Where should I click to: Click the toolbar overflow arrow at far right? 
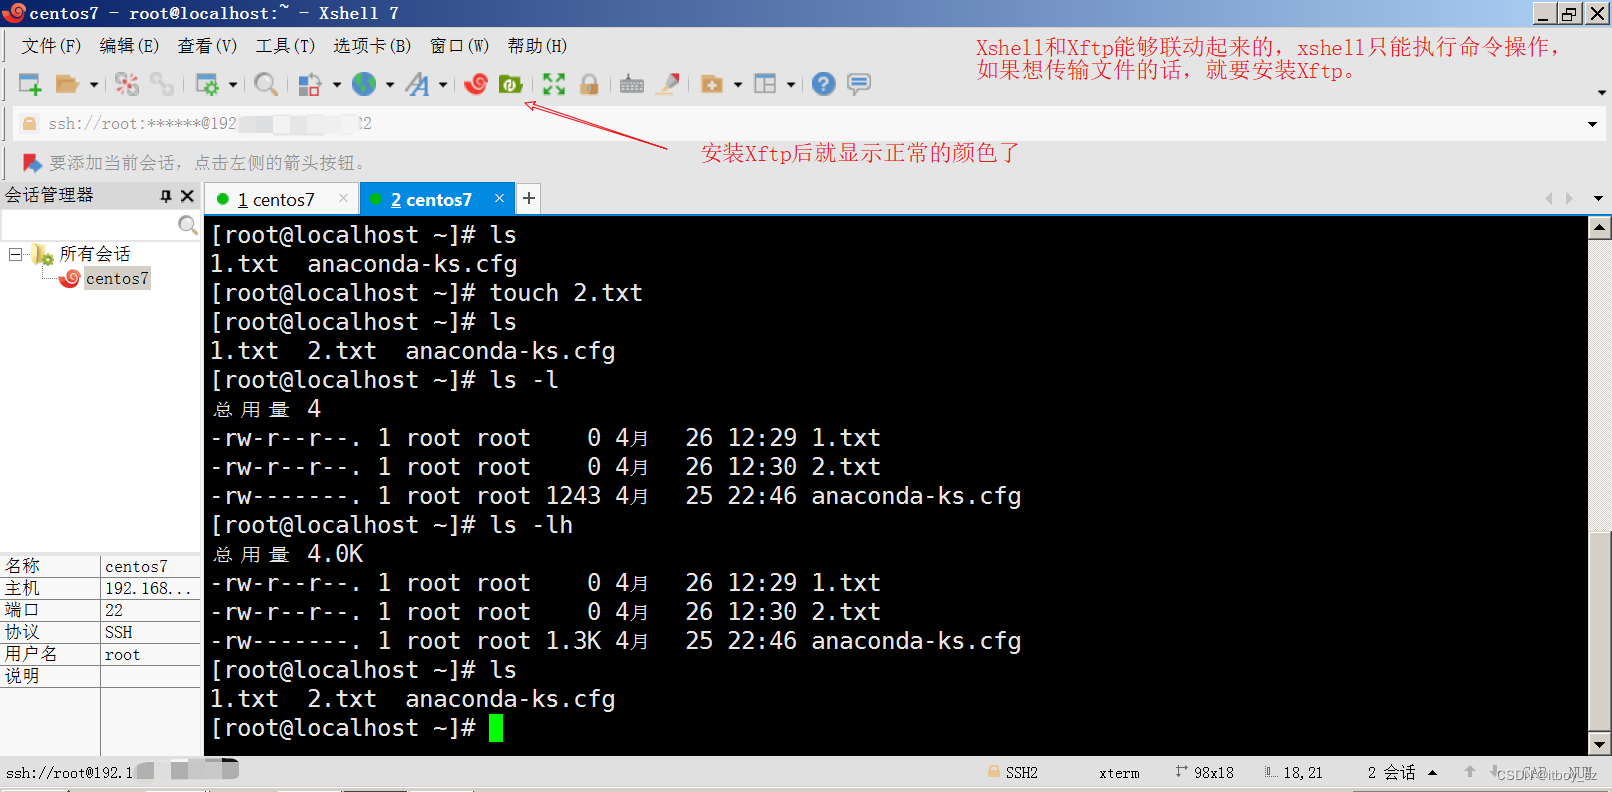pyautogui.click(x=1602, y=92)
